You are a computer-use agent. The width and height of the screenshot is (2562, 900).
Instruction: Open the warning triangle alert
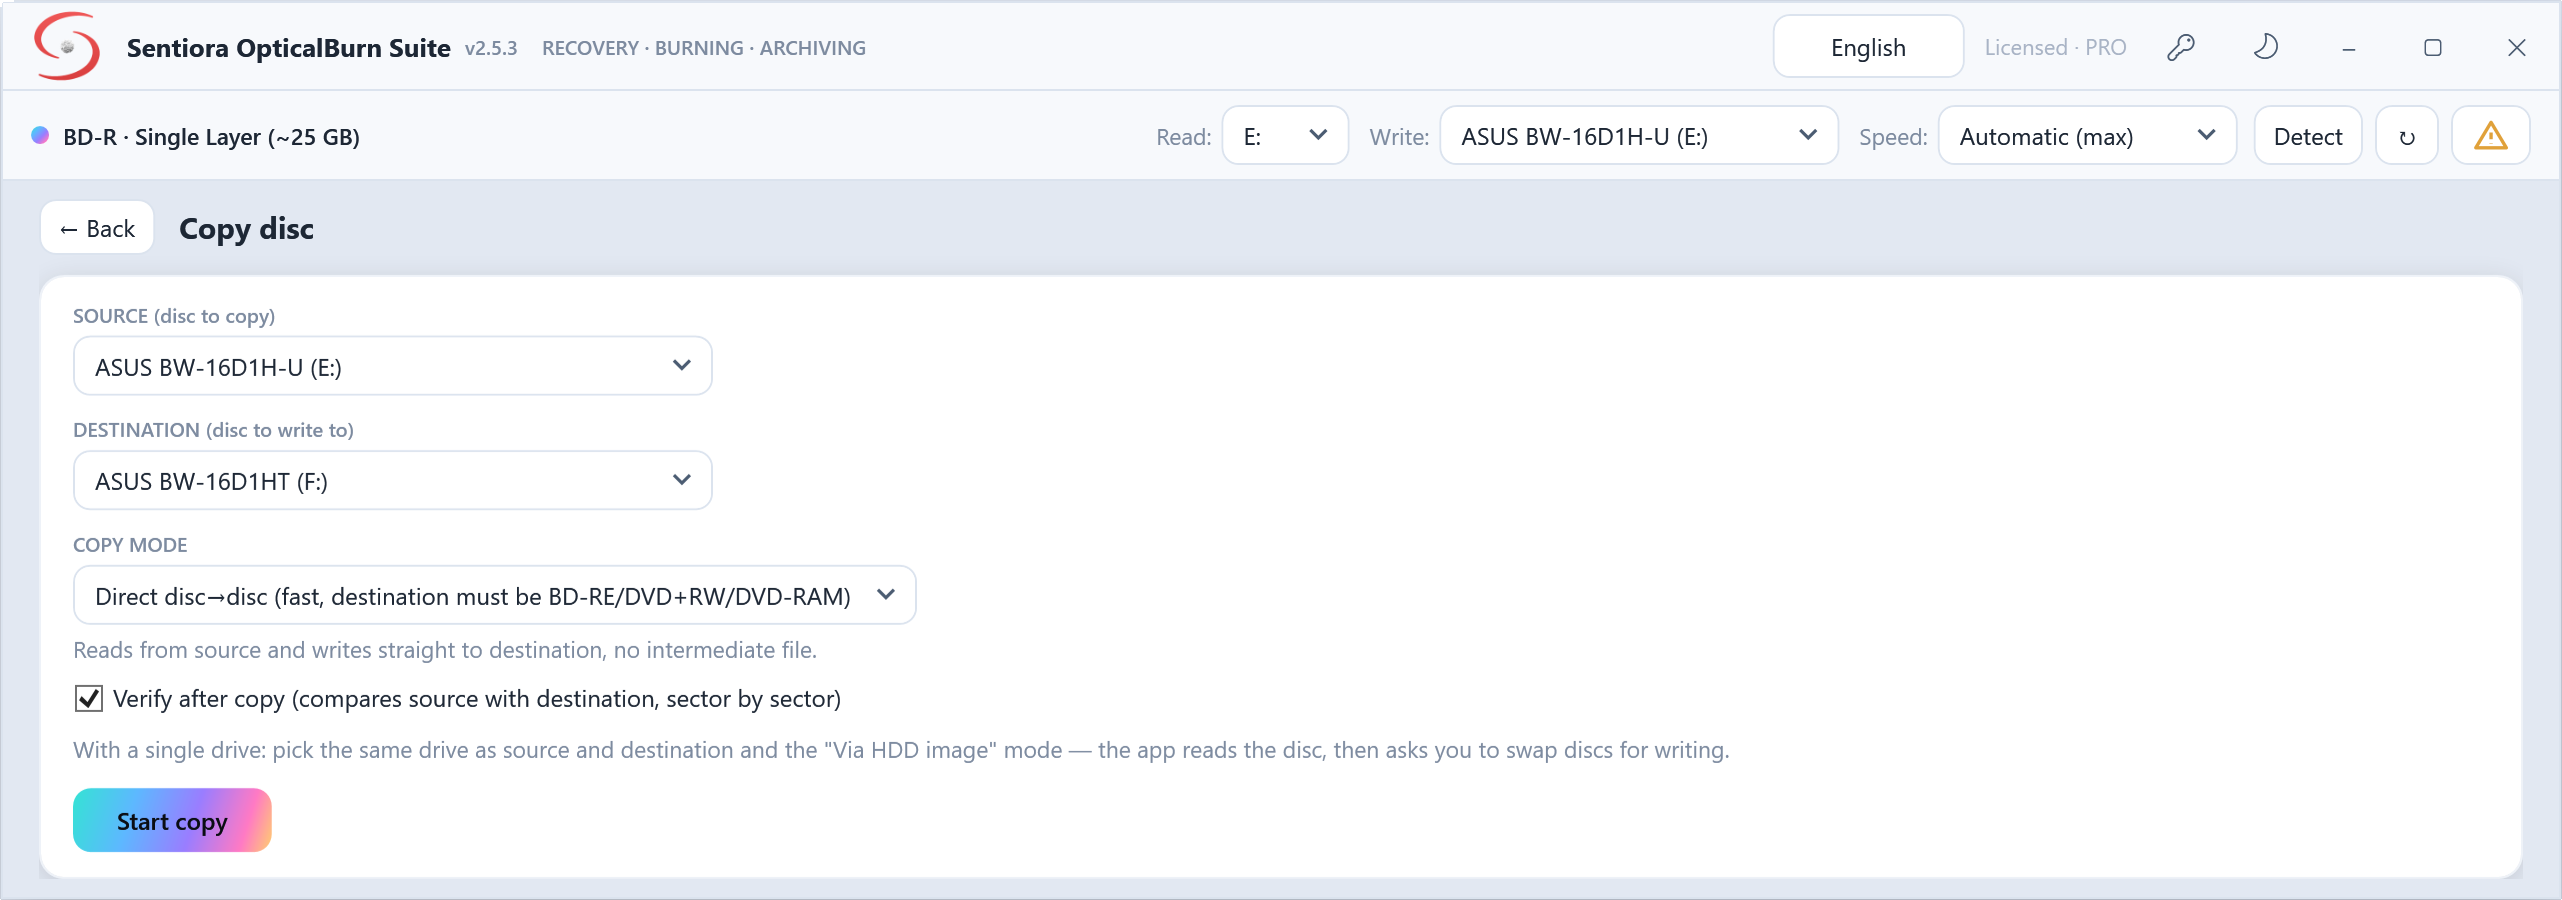tap(2491, 136)
